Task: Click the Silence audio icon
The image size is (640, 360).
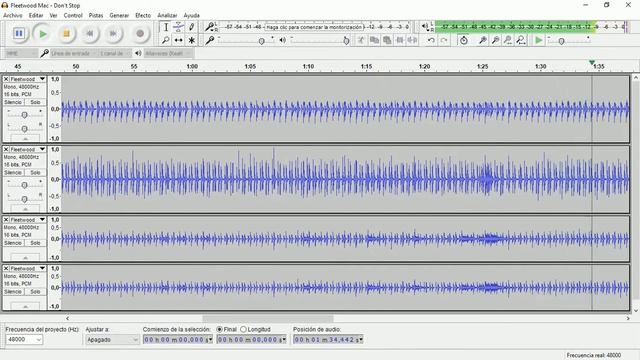Action: 412,40
